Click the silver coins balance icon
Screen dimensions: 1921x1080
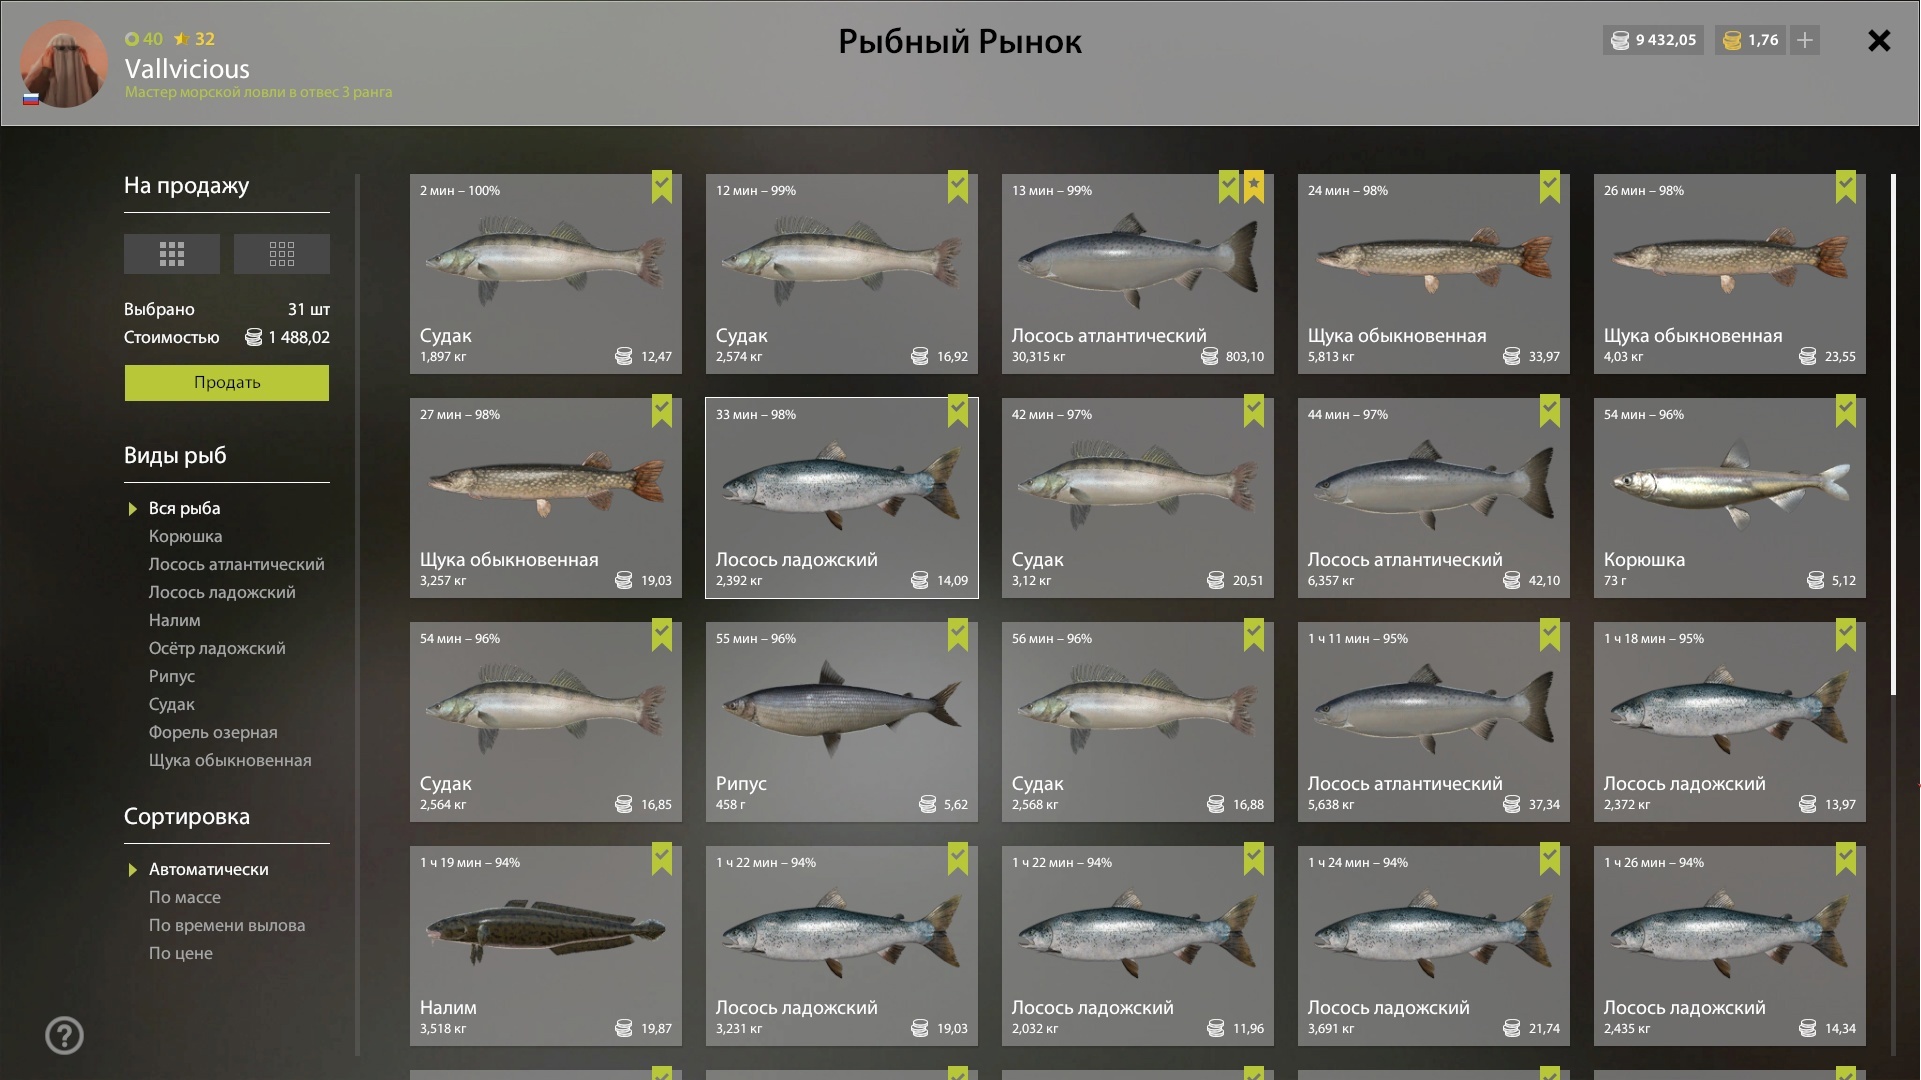click(1620, 40)
